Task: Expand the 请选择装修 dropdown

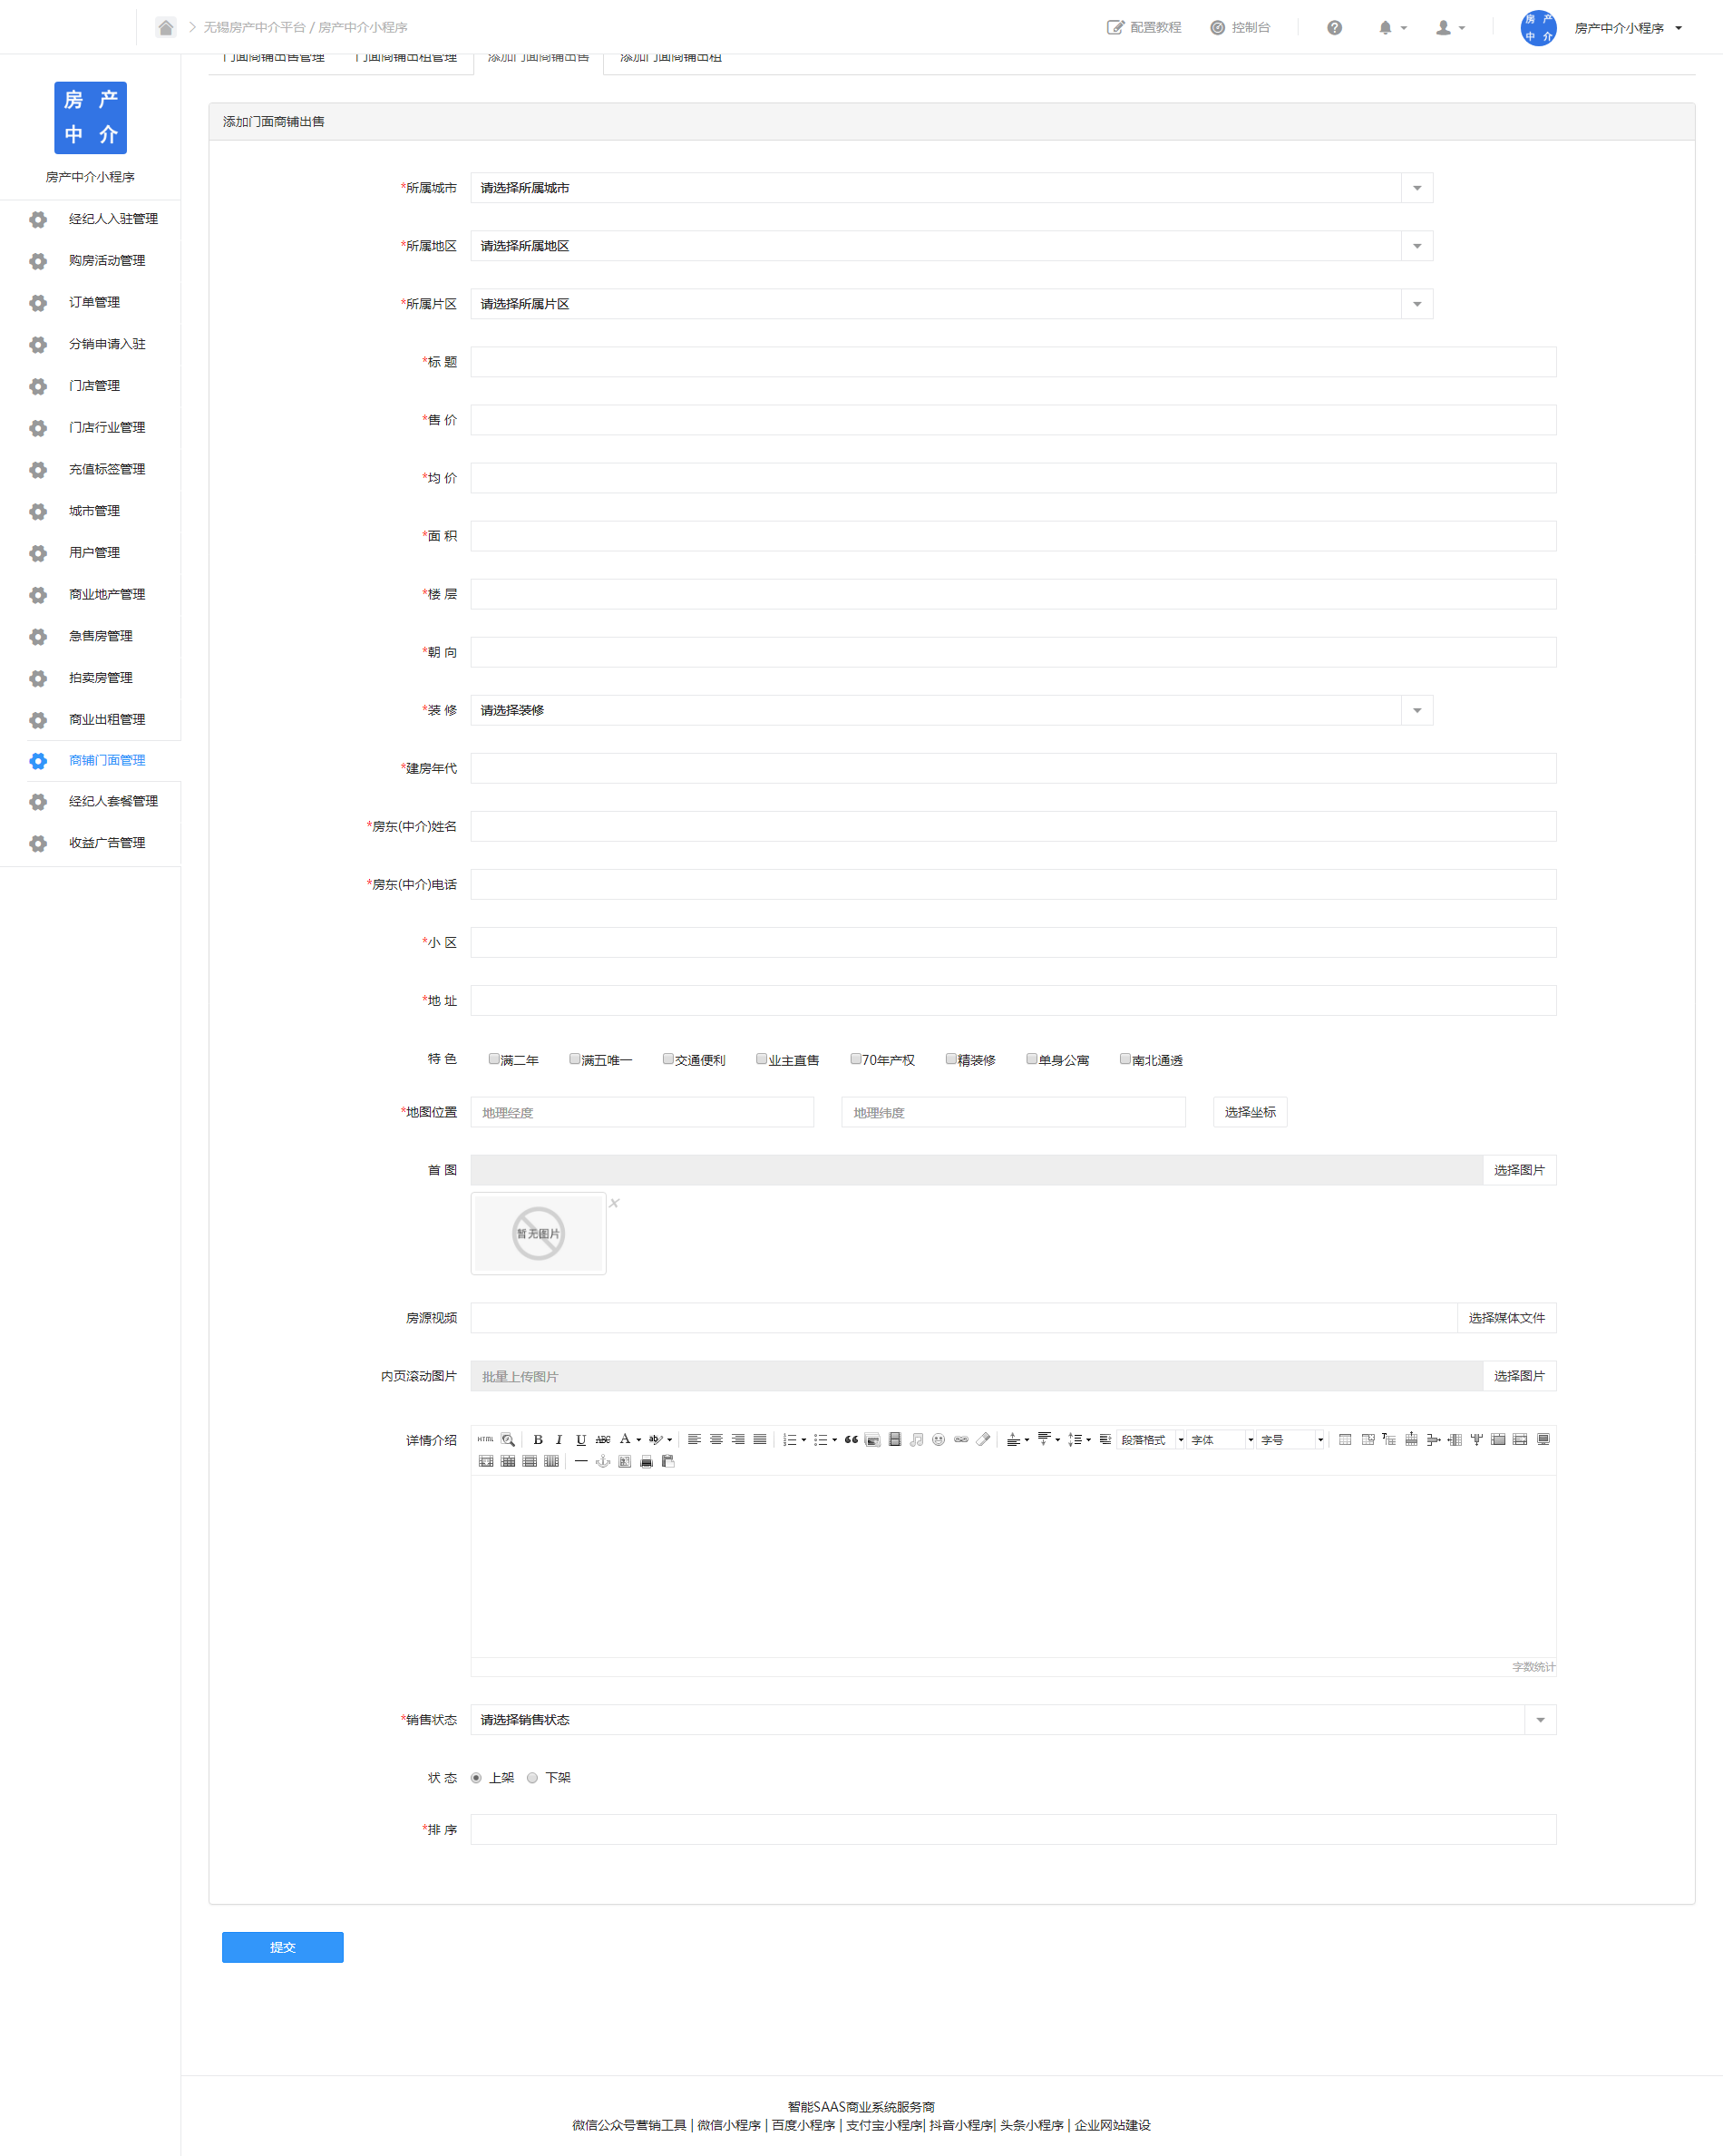Action: click(x=951, y=710)
